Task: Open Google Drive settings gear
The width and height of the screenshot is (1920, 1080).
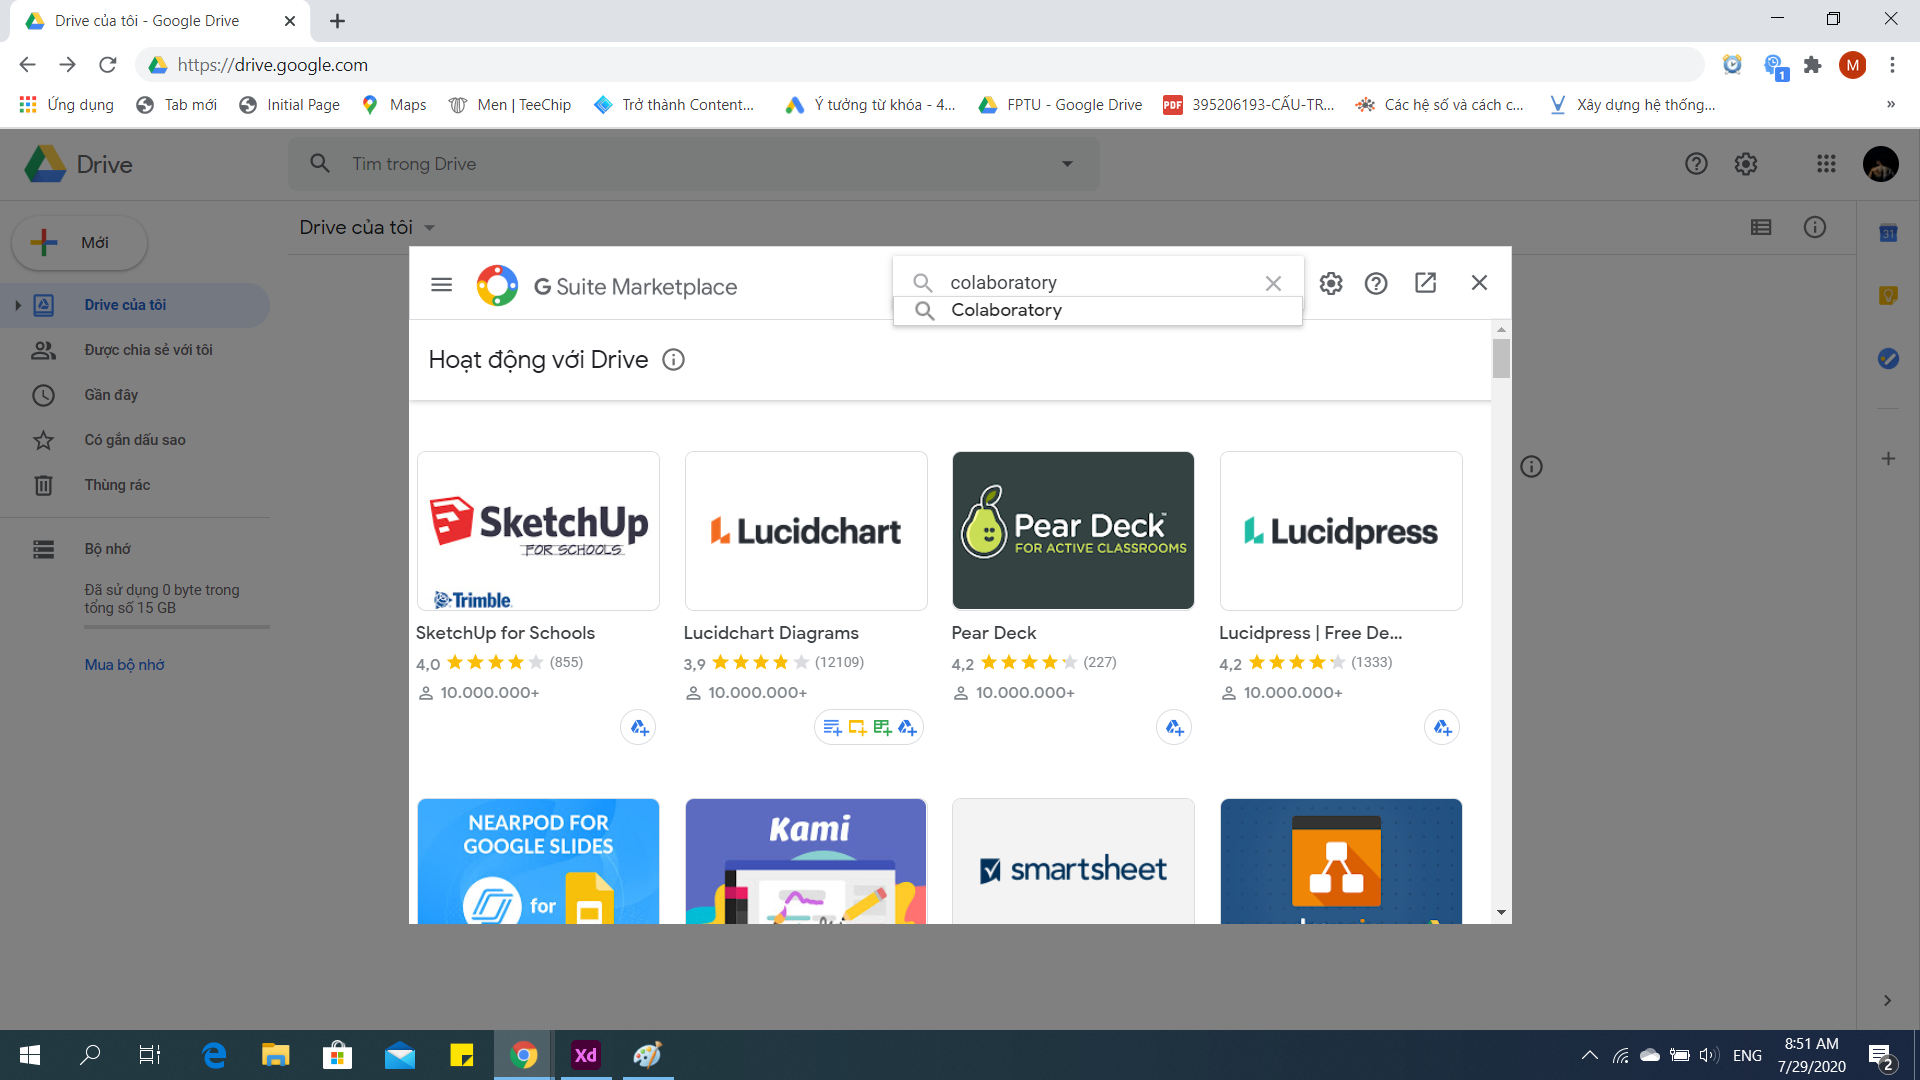Action: 1746,164
